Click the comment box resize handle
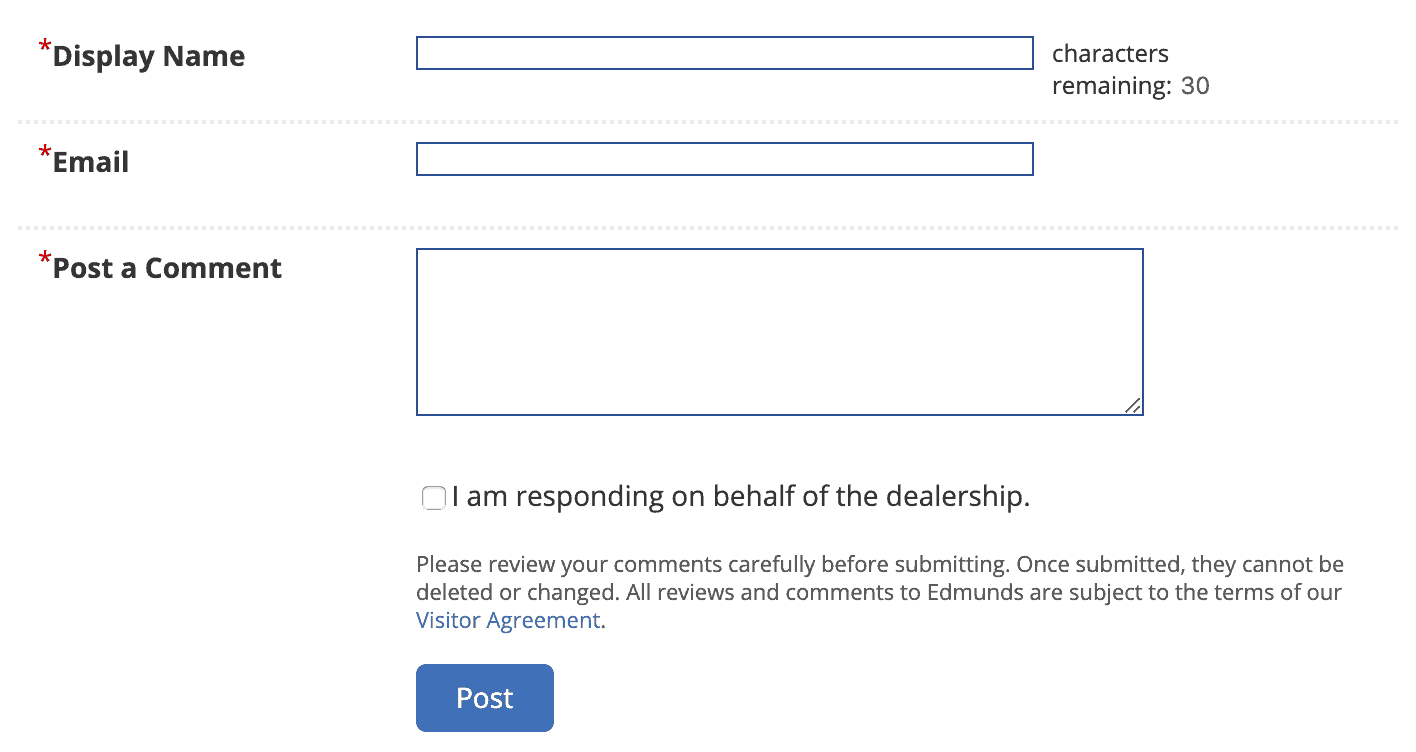 pos(1134,406)
